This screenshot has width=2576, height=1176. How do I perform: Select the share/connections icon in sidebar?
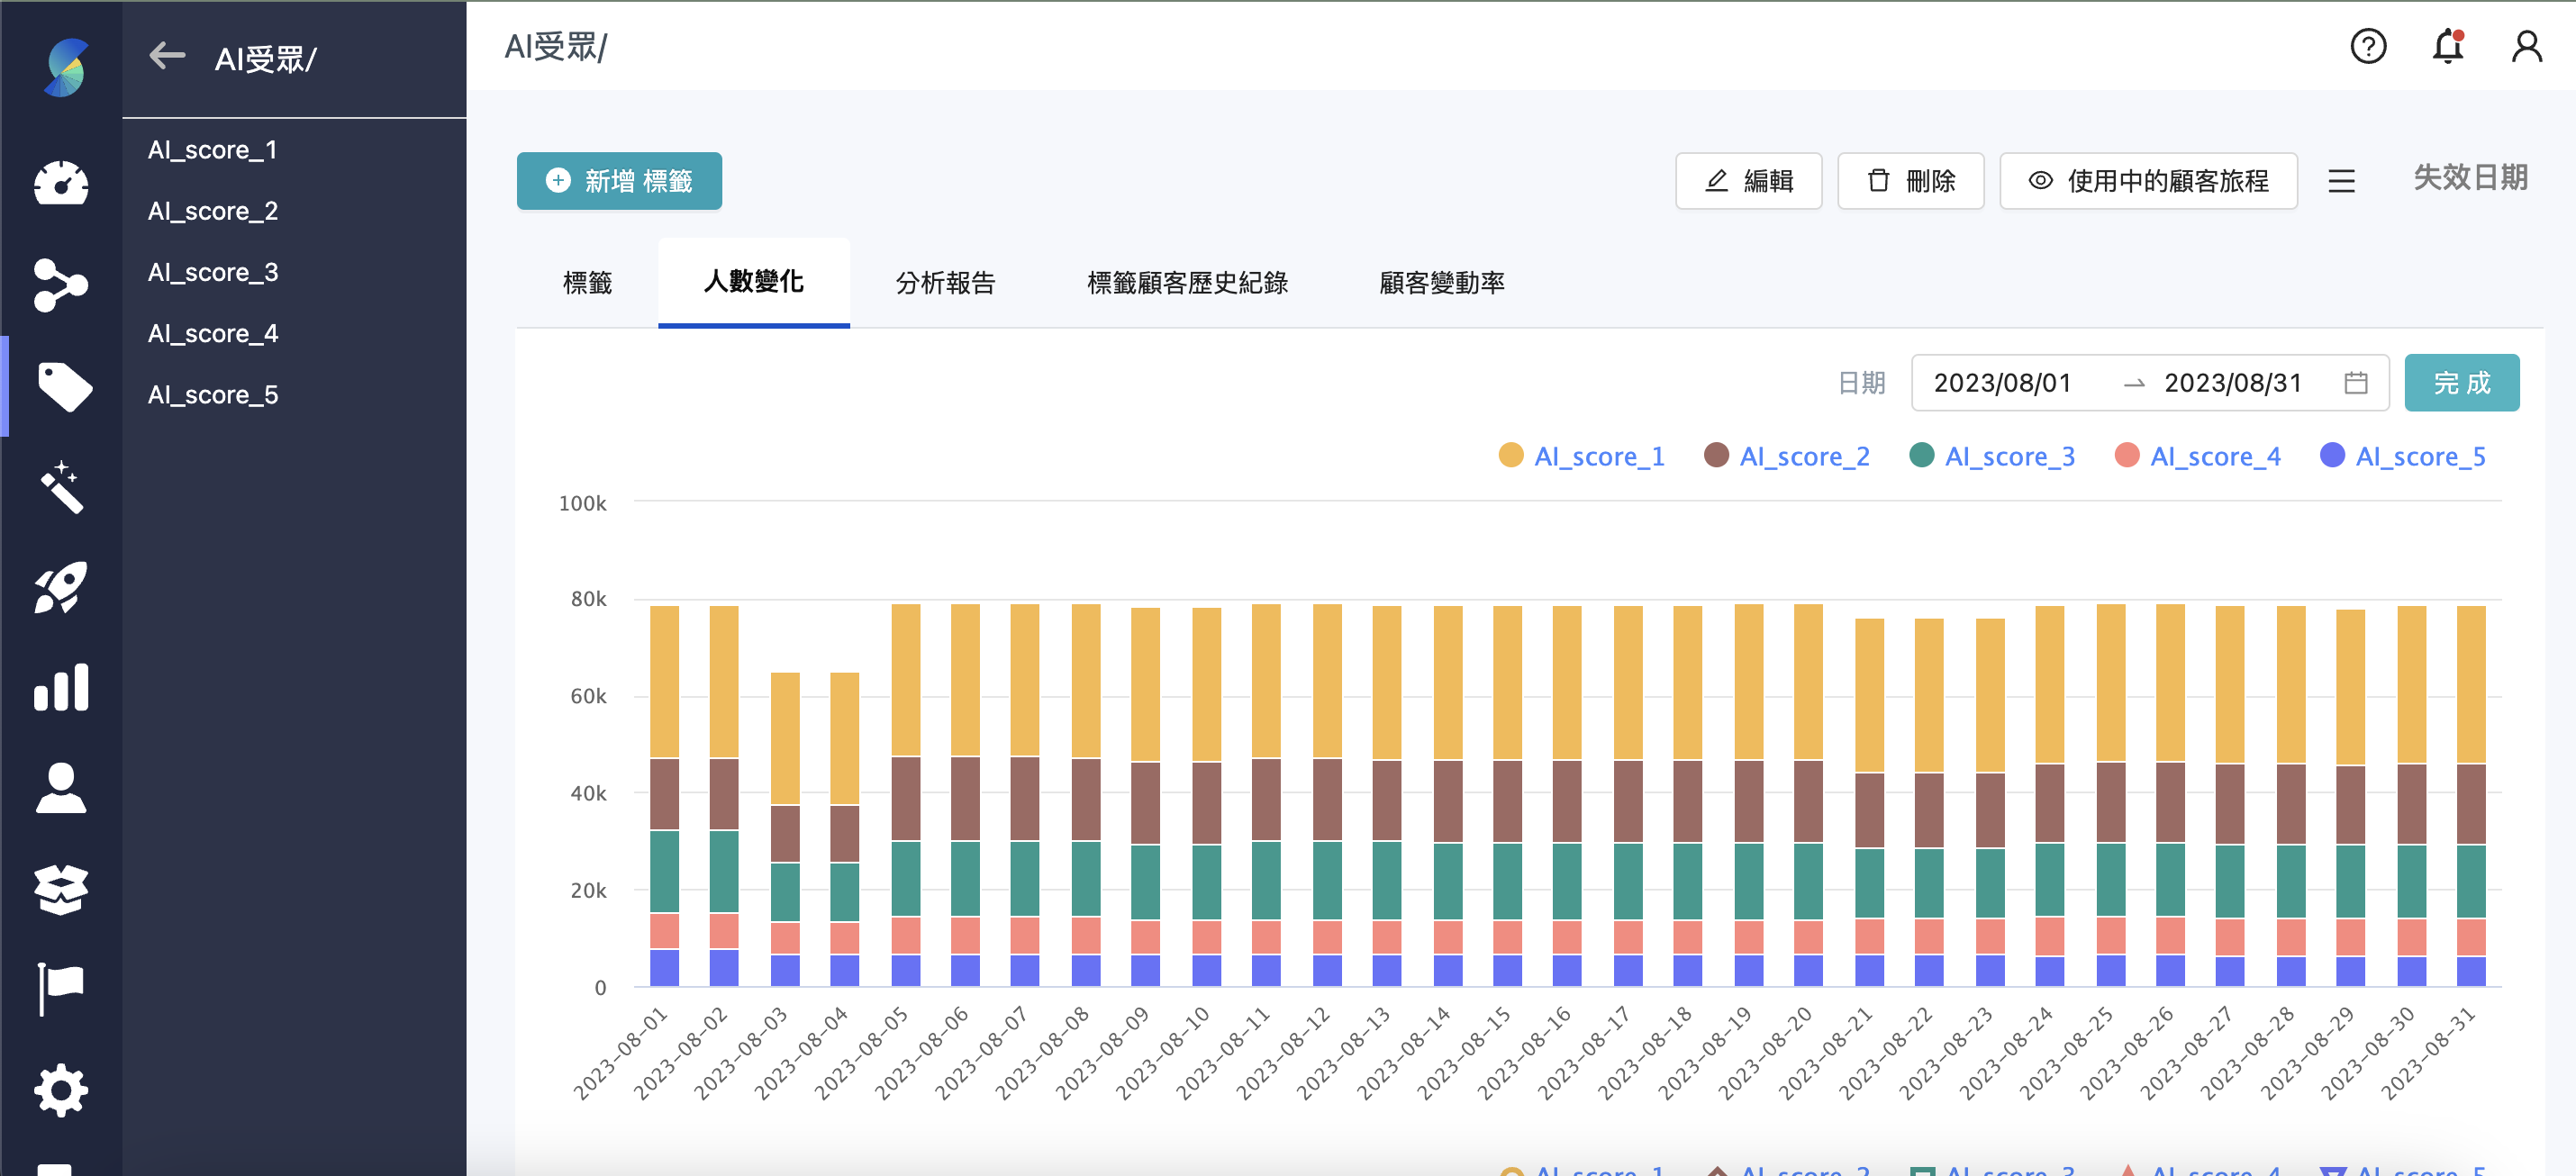pyautogui.click(x=61, y=286)
